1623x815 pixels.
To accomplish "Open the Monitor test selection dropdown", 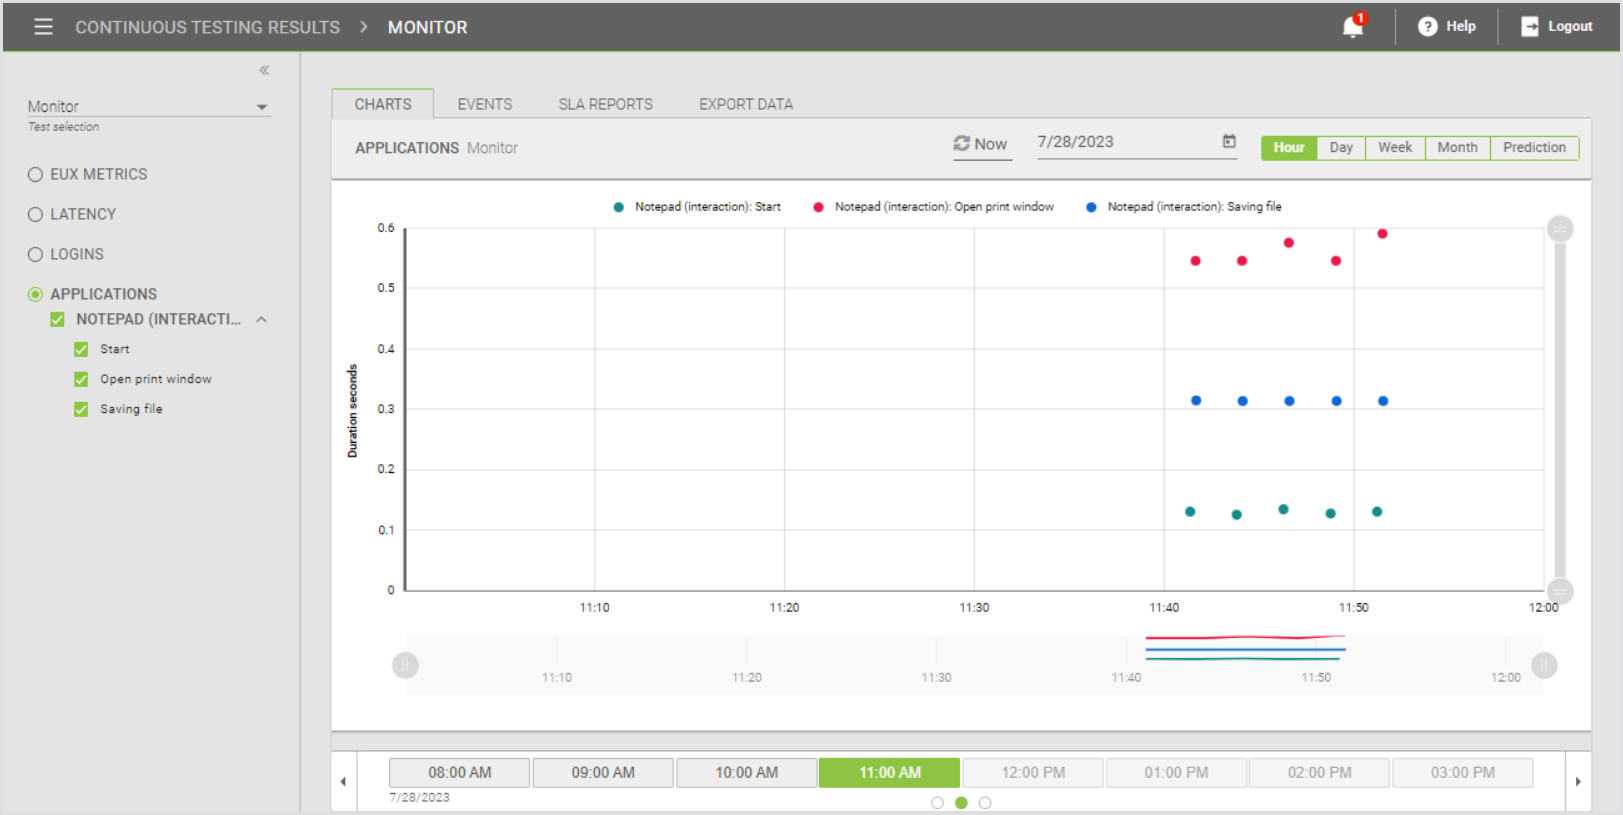I will click(x=261, y=107).
